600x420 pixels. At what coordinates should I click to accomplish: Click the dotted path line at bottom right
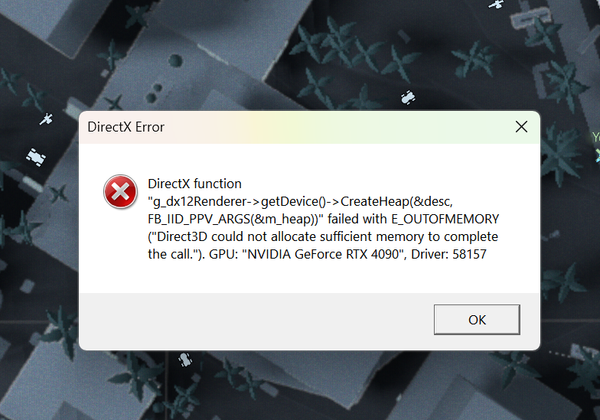pos(561,354)
